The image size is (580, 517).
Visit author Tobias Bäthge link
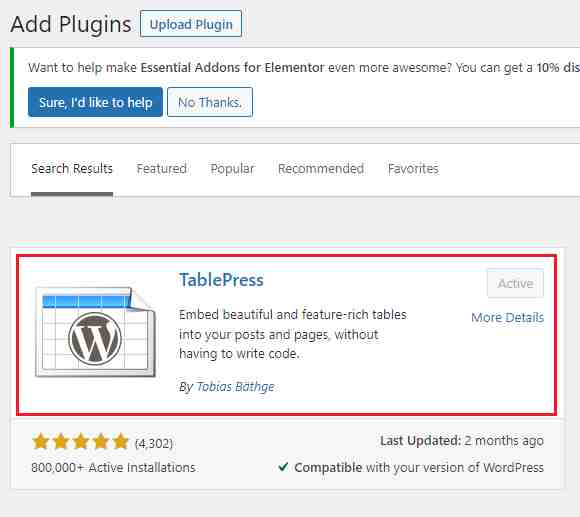235,386
